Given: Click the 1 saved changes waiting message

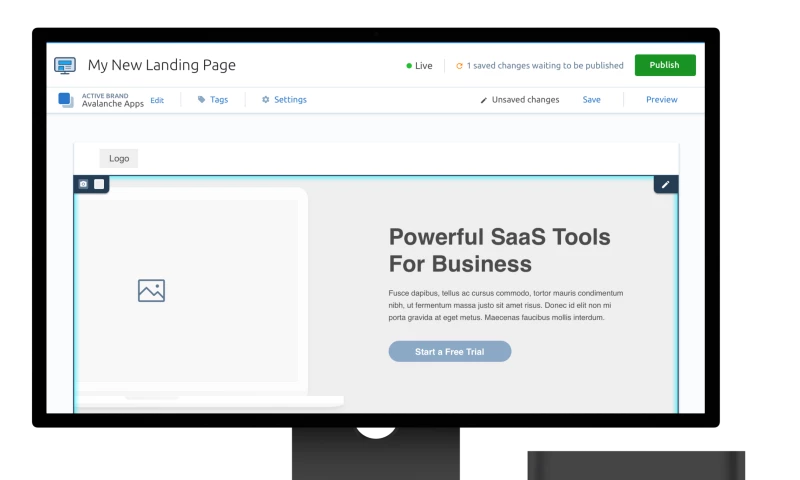Looking at the screenshot, I should [x=545, y=65].
